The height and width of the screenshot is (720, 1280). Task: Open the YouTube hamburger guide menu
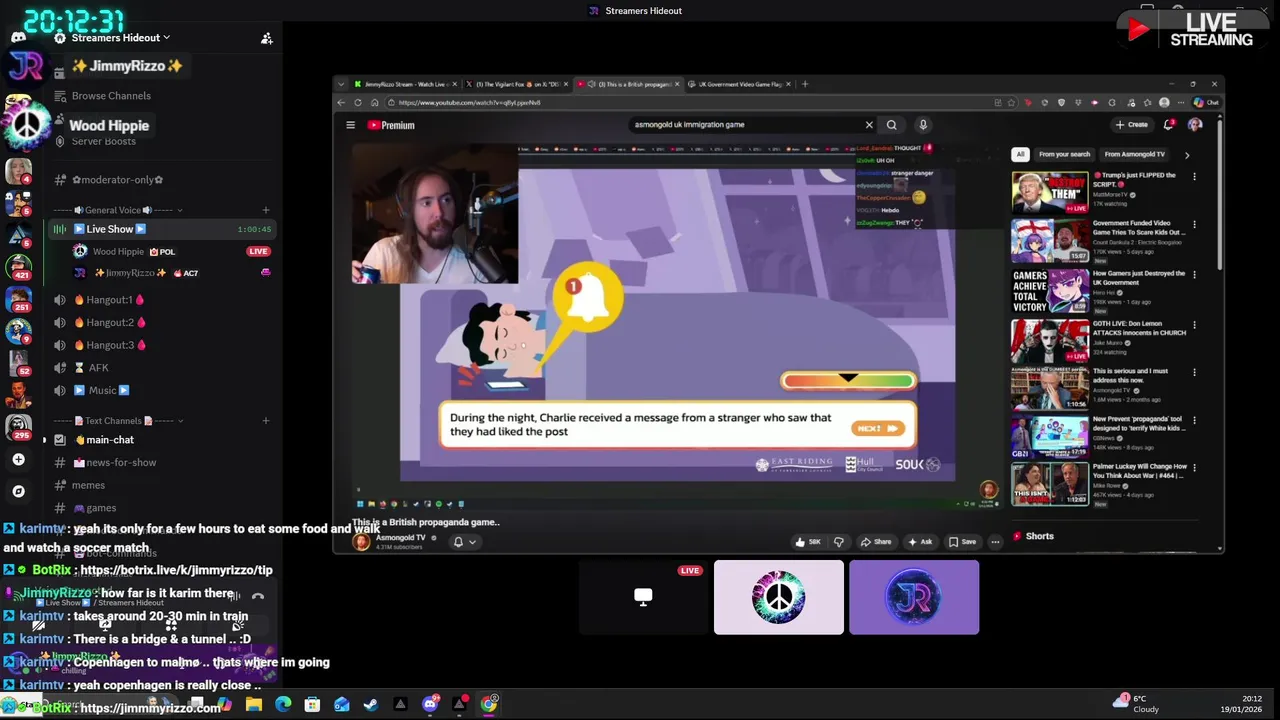tap(351, 125)
